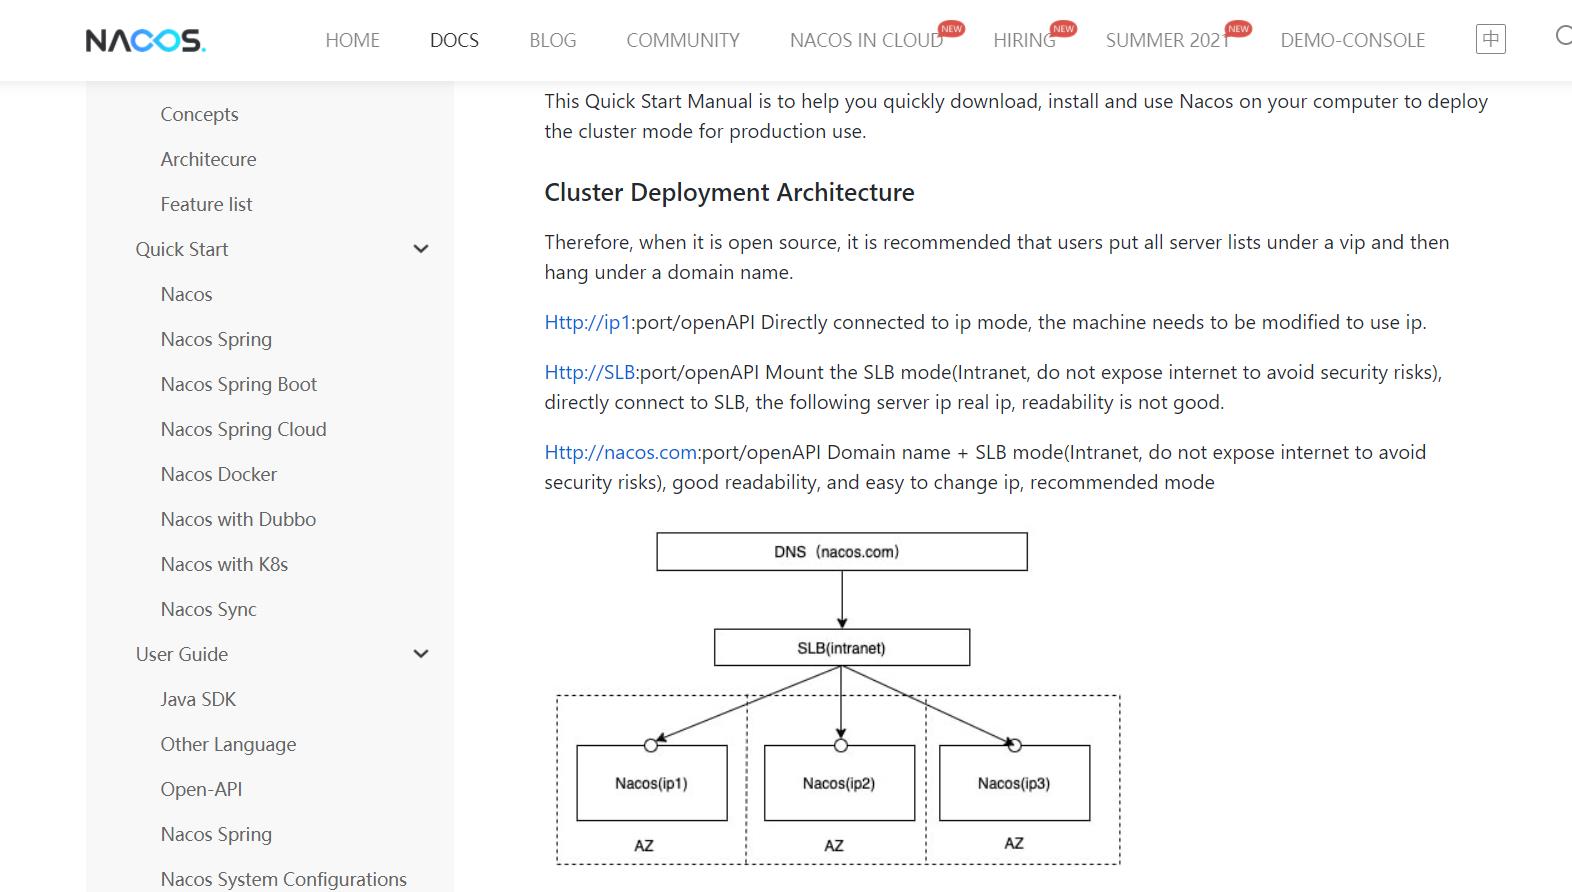Image resolution: width=1572 pixels, height=892 pixels.
Task: Open the DEMO-CONSOLE link
Action: 1352,40
